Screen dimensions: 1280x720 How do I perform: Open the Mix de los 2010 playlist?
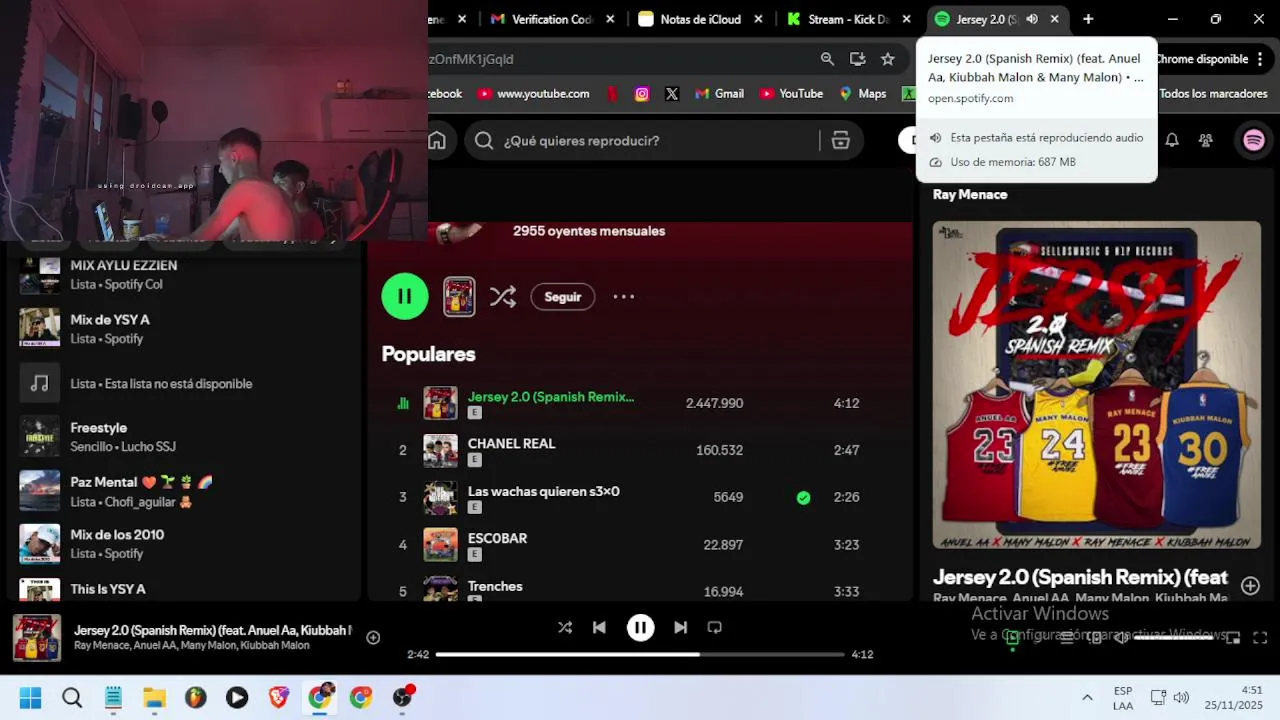click(x=185, y=543)
